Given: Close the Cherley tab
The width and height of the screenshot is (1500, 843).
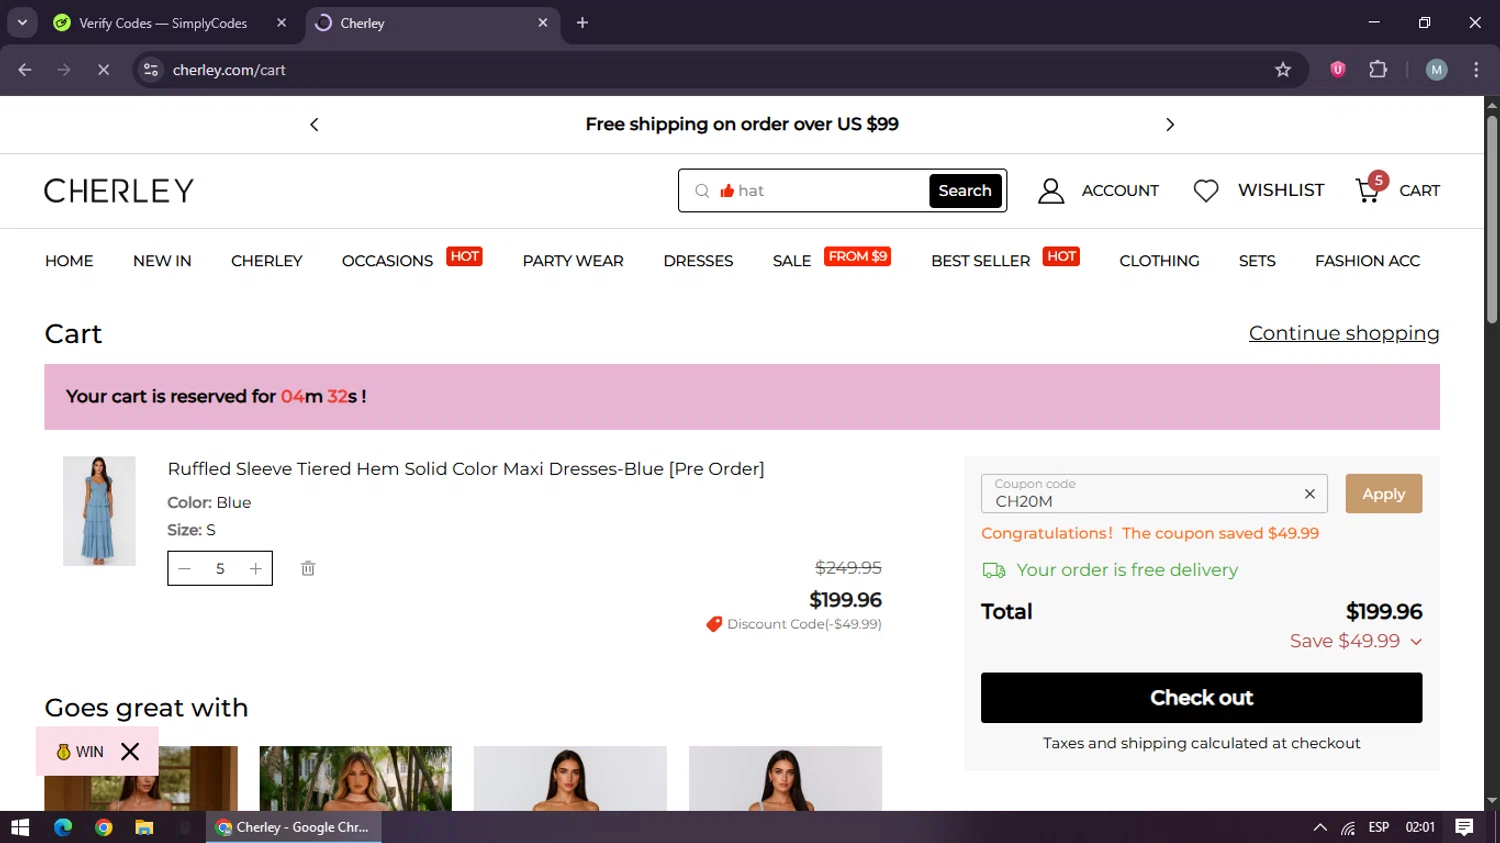Looking at the screenshot, I should 543,23.
